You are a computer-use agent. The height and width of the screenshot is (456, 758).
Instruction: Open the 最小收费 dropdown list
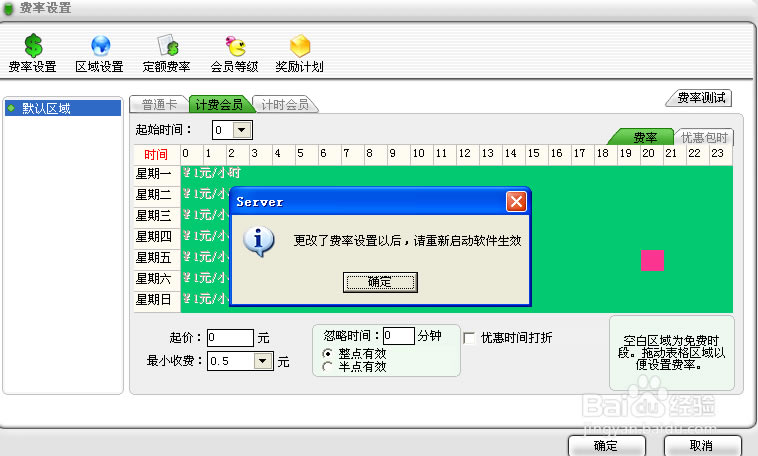coord(263,361)
